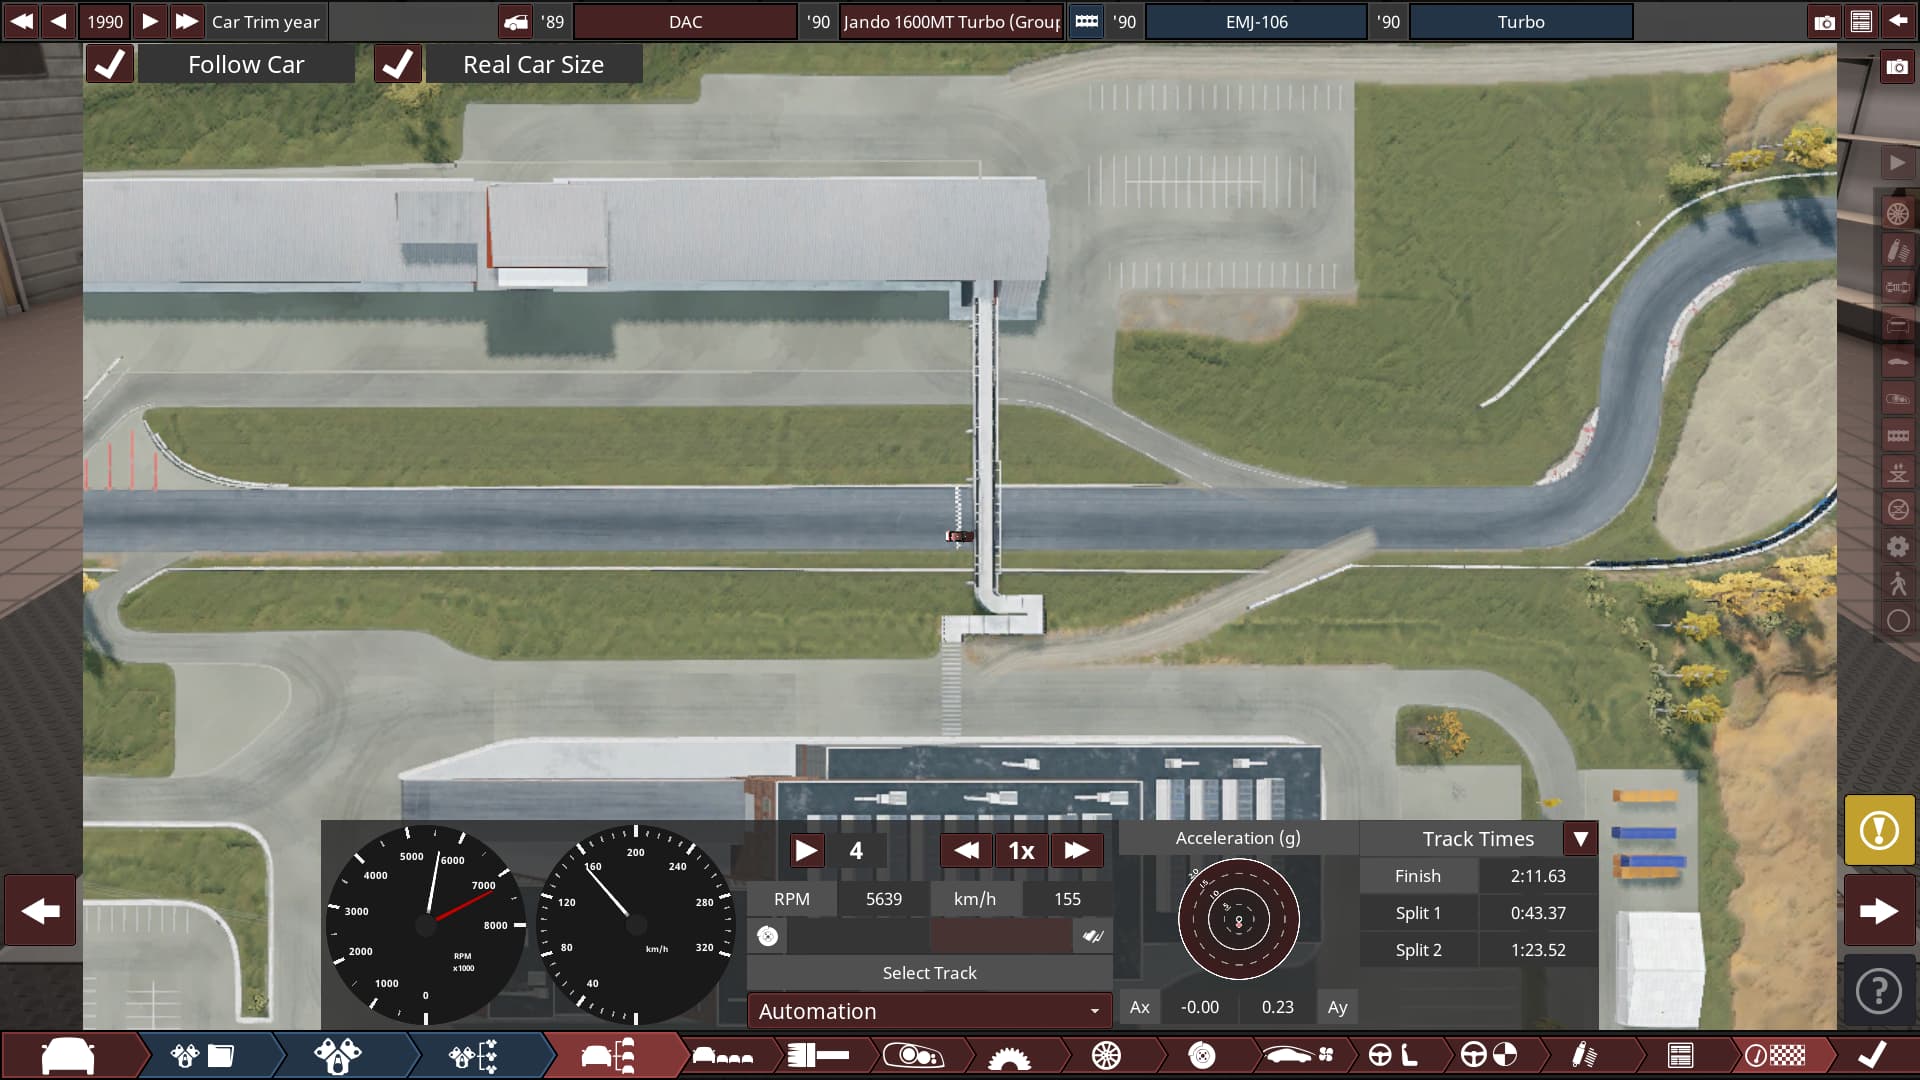Click the yellow warnings exclamation icon
The height and width of the screenshot is (1080, 1920).
(1879, 830)
